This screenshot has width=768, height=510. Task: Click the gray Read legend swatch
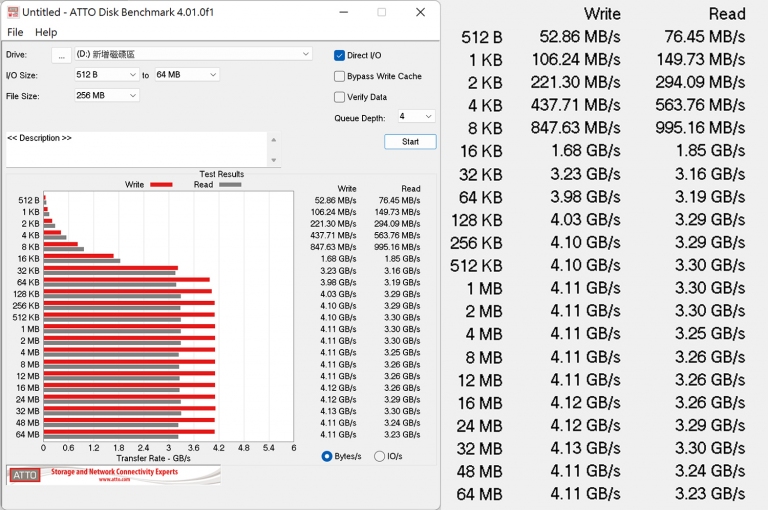[230, 185]
